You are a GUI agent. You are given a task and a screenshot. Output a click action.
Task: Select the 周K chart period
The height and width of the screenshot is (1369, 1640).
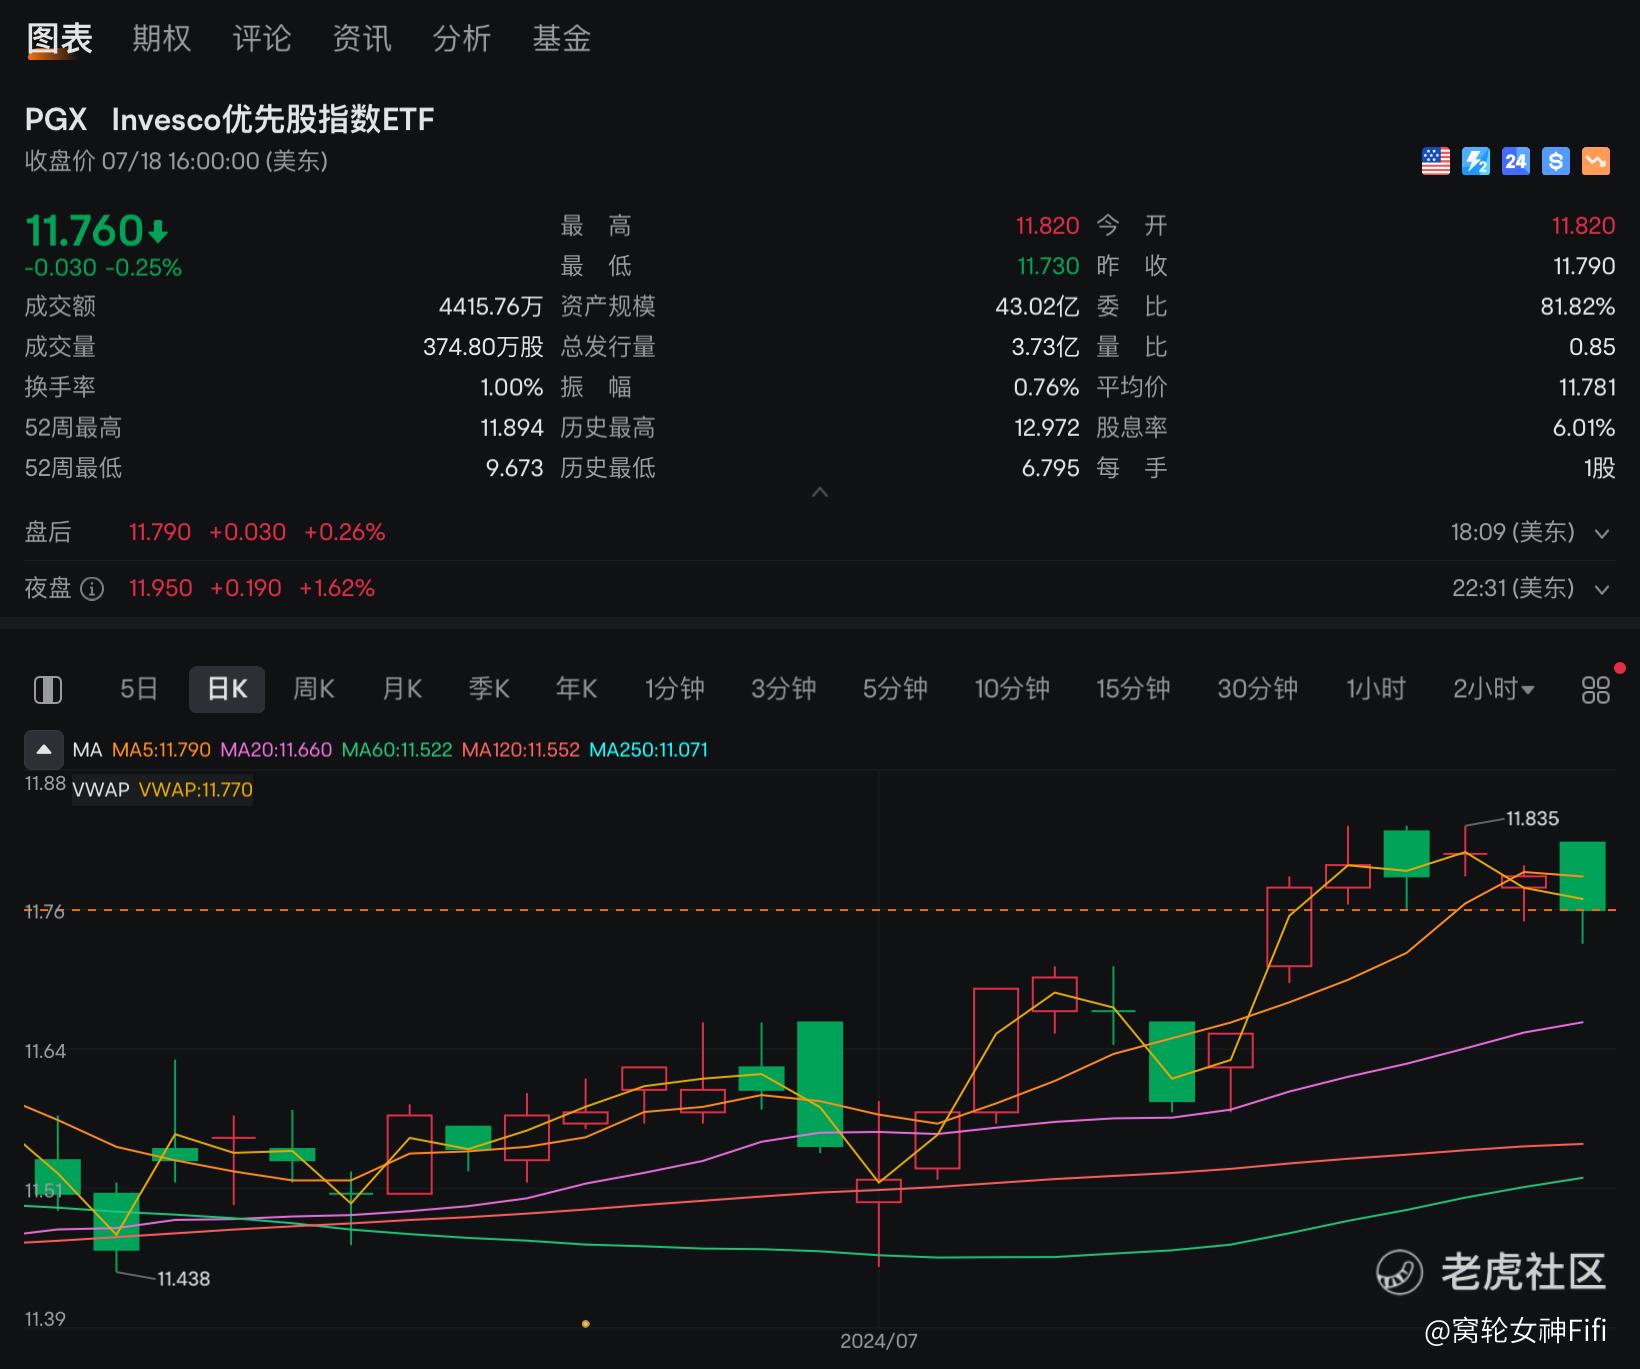point(314,689)
